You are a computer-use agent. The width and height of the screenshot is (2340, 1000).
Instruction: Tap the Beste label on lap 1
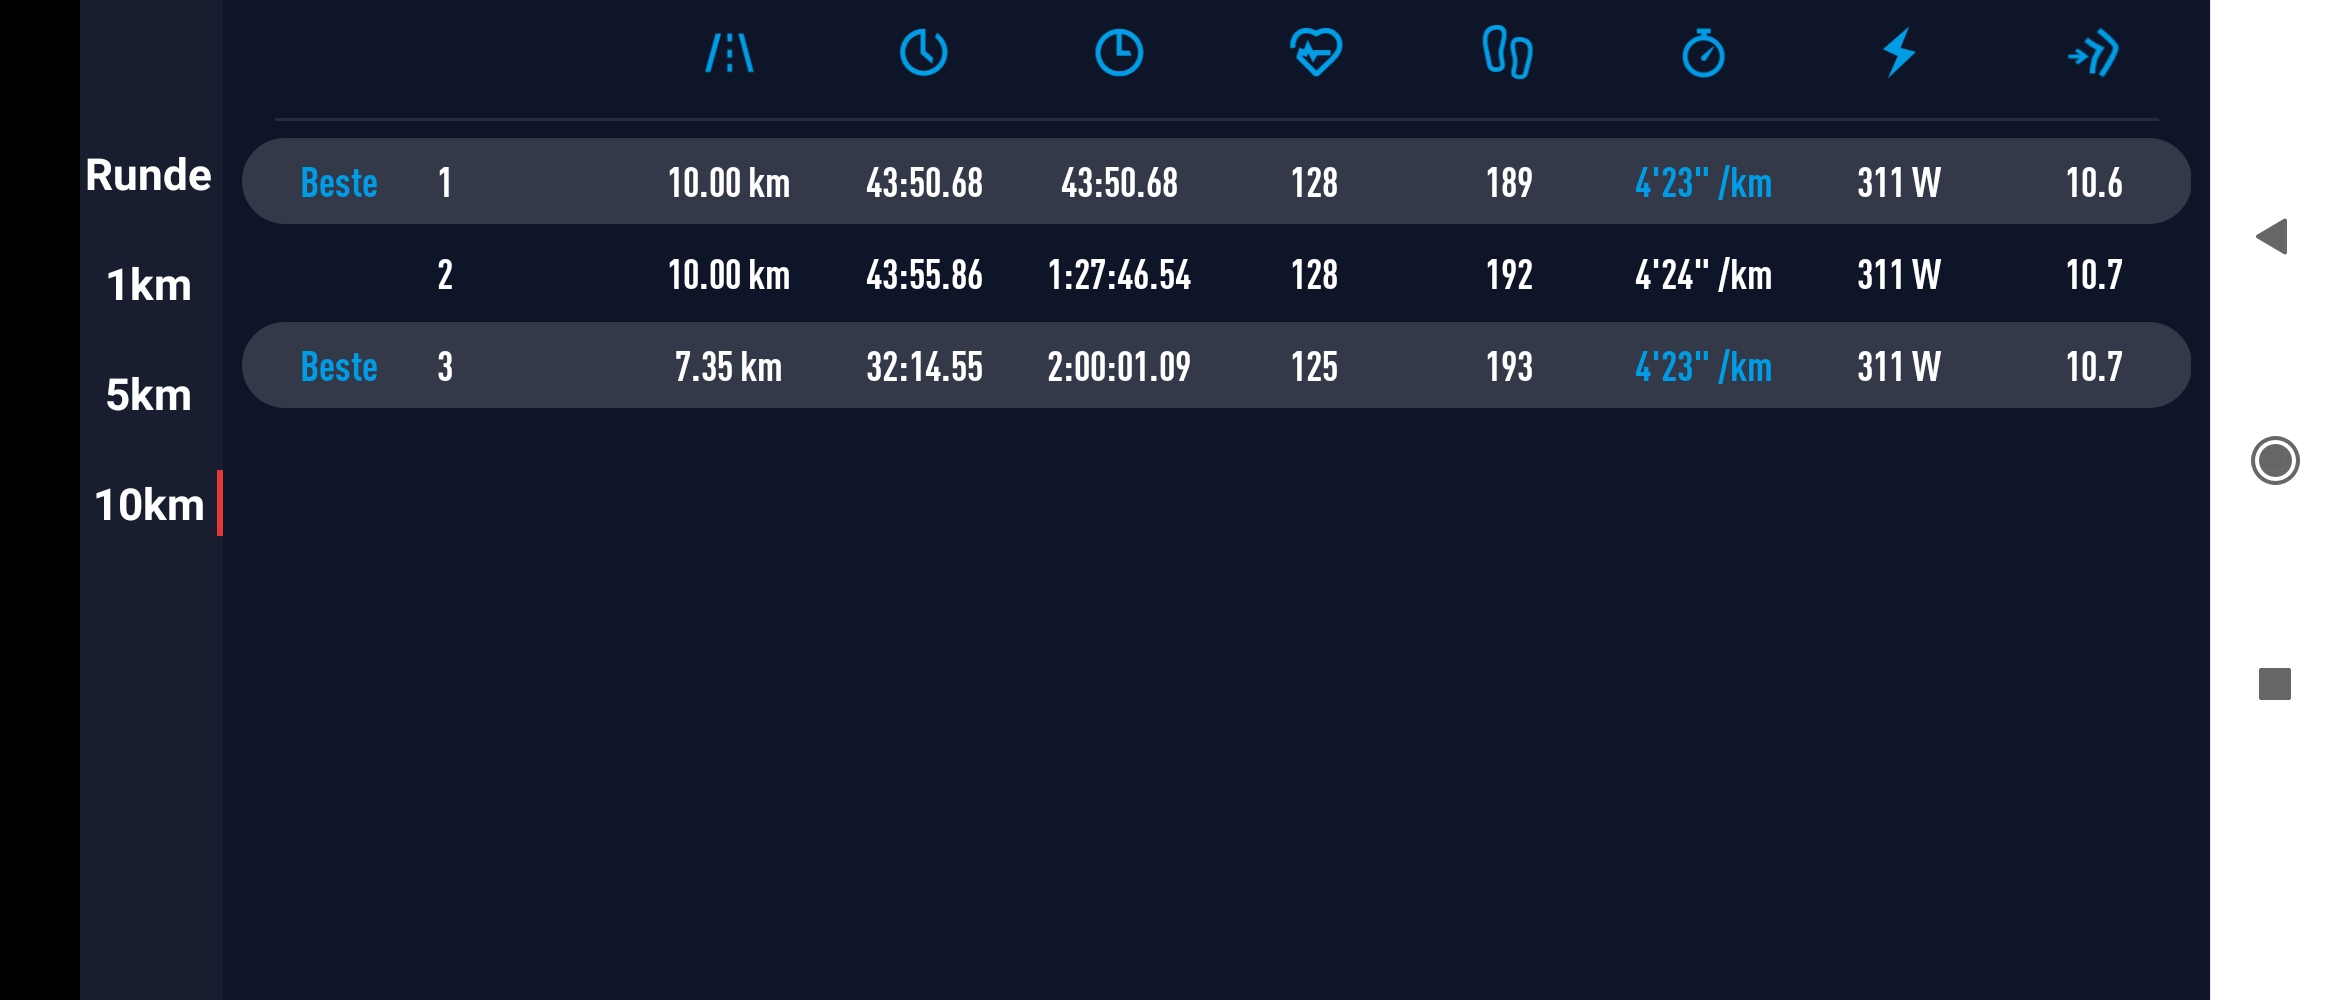tap(339, 183)
